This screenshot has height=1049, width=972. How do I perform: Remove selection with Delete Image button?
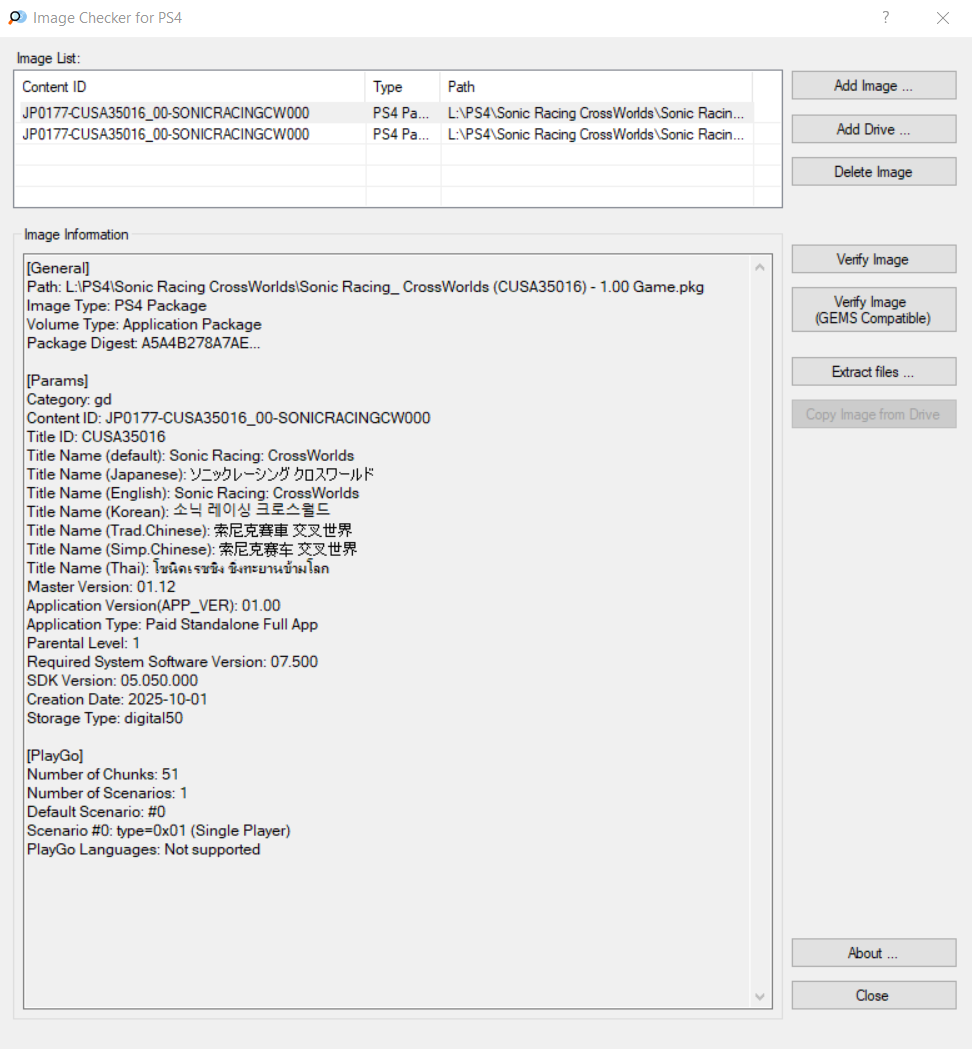873,172
